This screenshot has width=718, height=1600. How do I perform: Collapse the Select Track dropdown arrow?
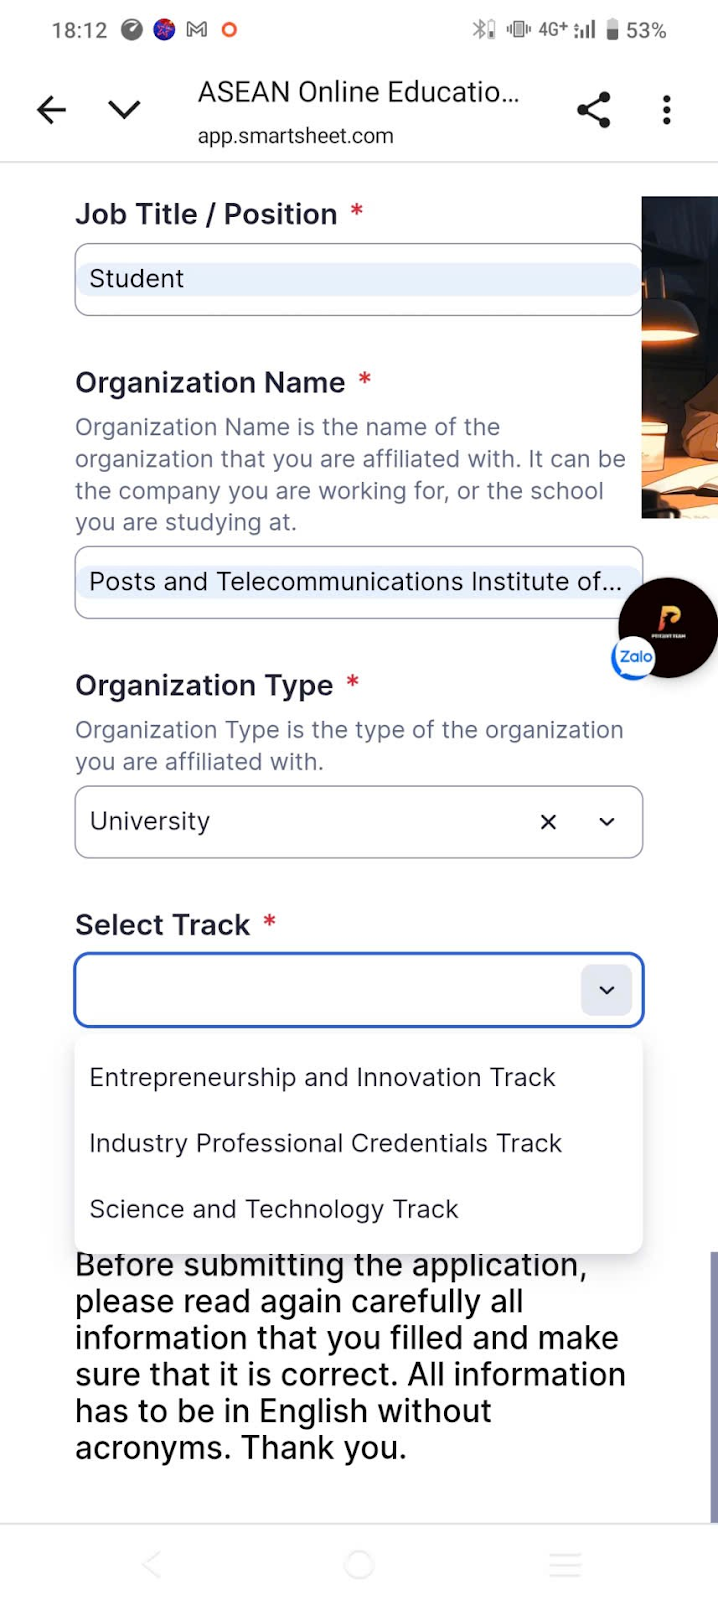coord(606,990)
